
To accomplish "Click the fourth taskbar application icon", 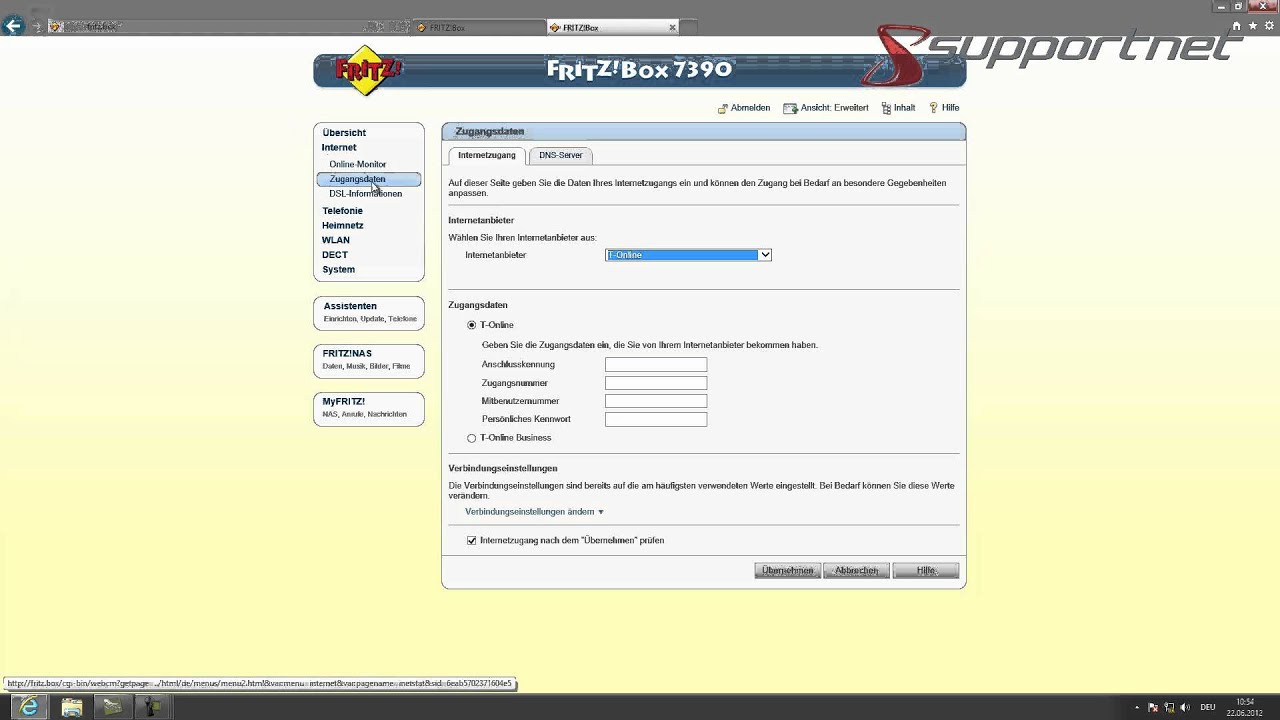I will [x=152, y=707].
